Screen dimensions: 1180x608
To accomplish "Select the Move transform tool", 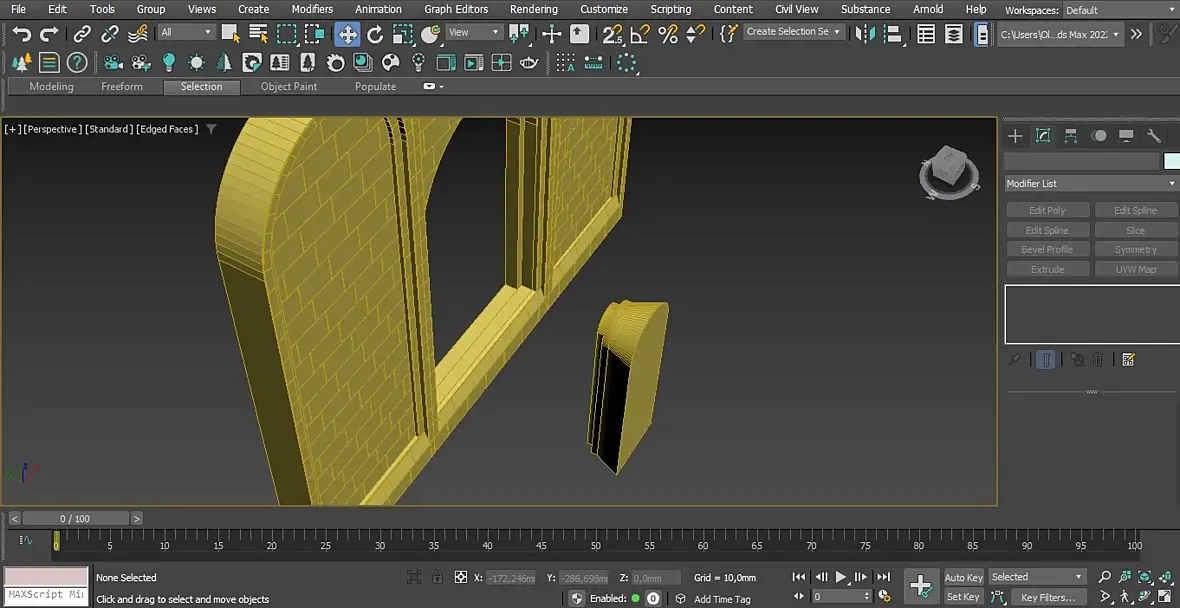I will (x=347, y=34).
